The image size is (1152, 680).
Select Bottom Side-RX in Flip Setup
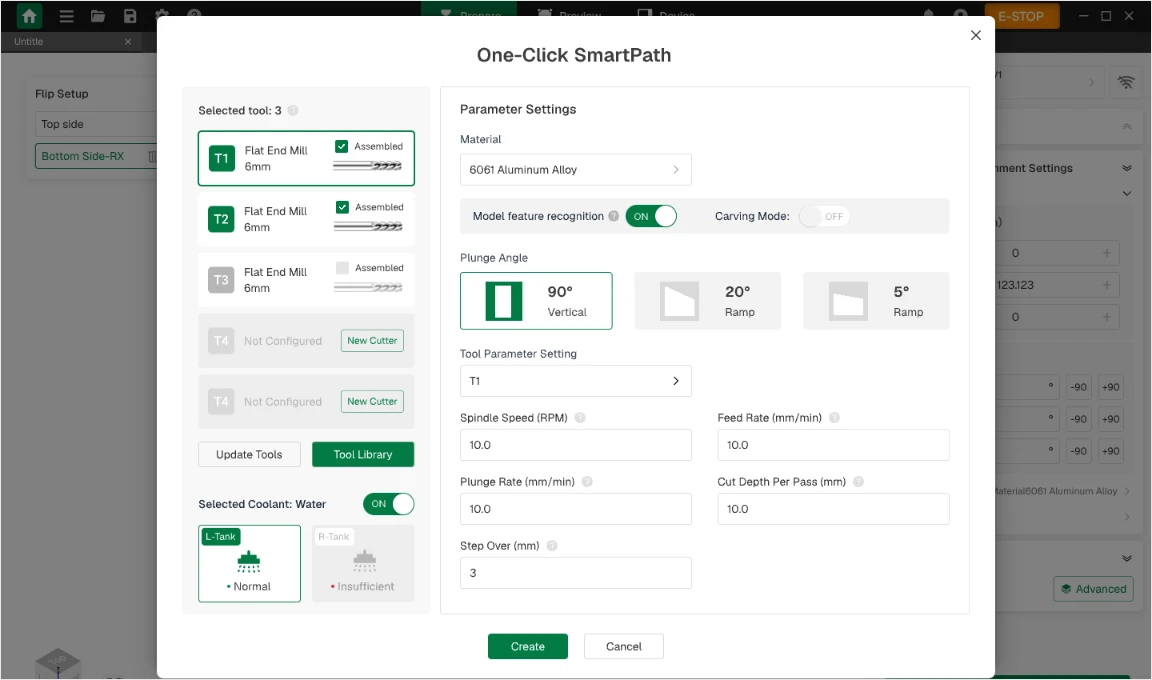click(96, 156)
